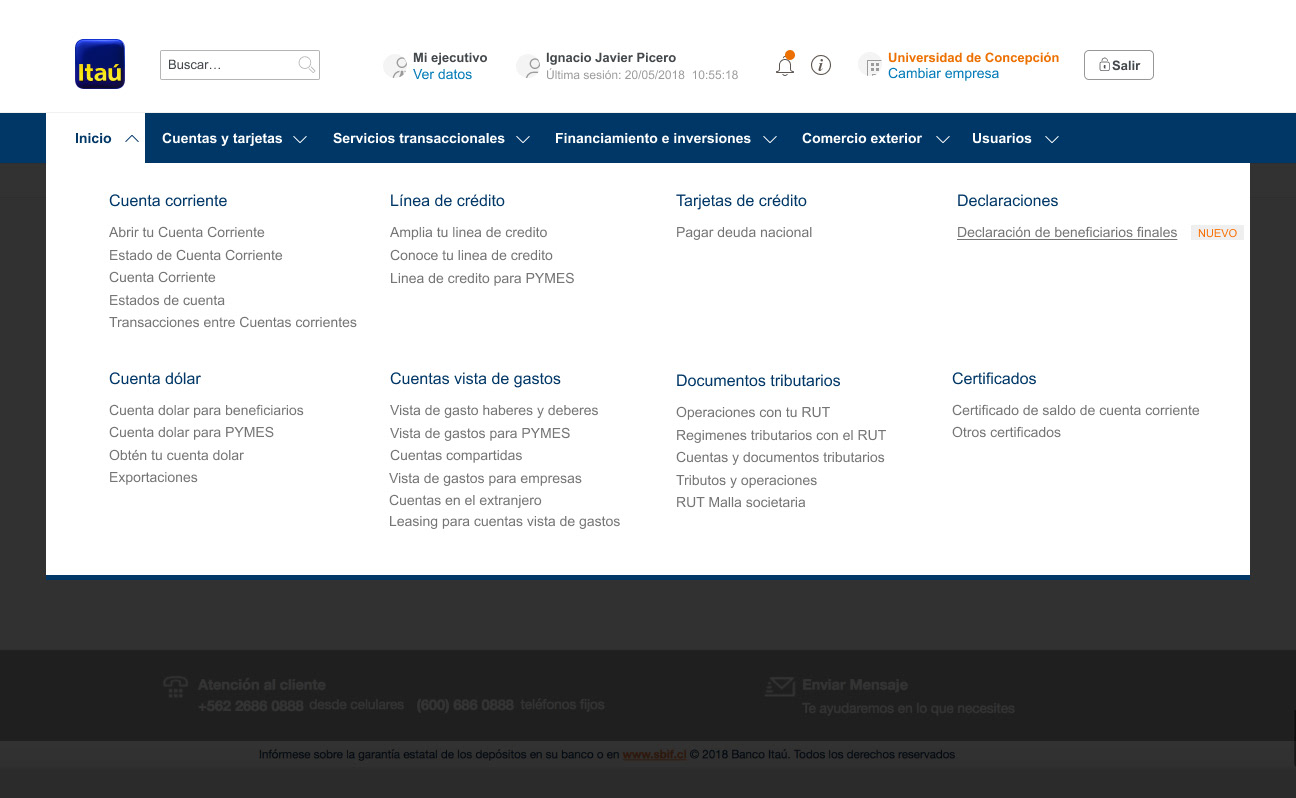The width and height of the screenshot is (1296, 798).
Task: Click Otros certificados
Action: click(x=1006, y=432)
